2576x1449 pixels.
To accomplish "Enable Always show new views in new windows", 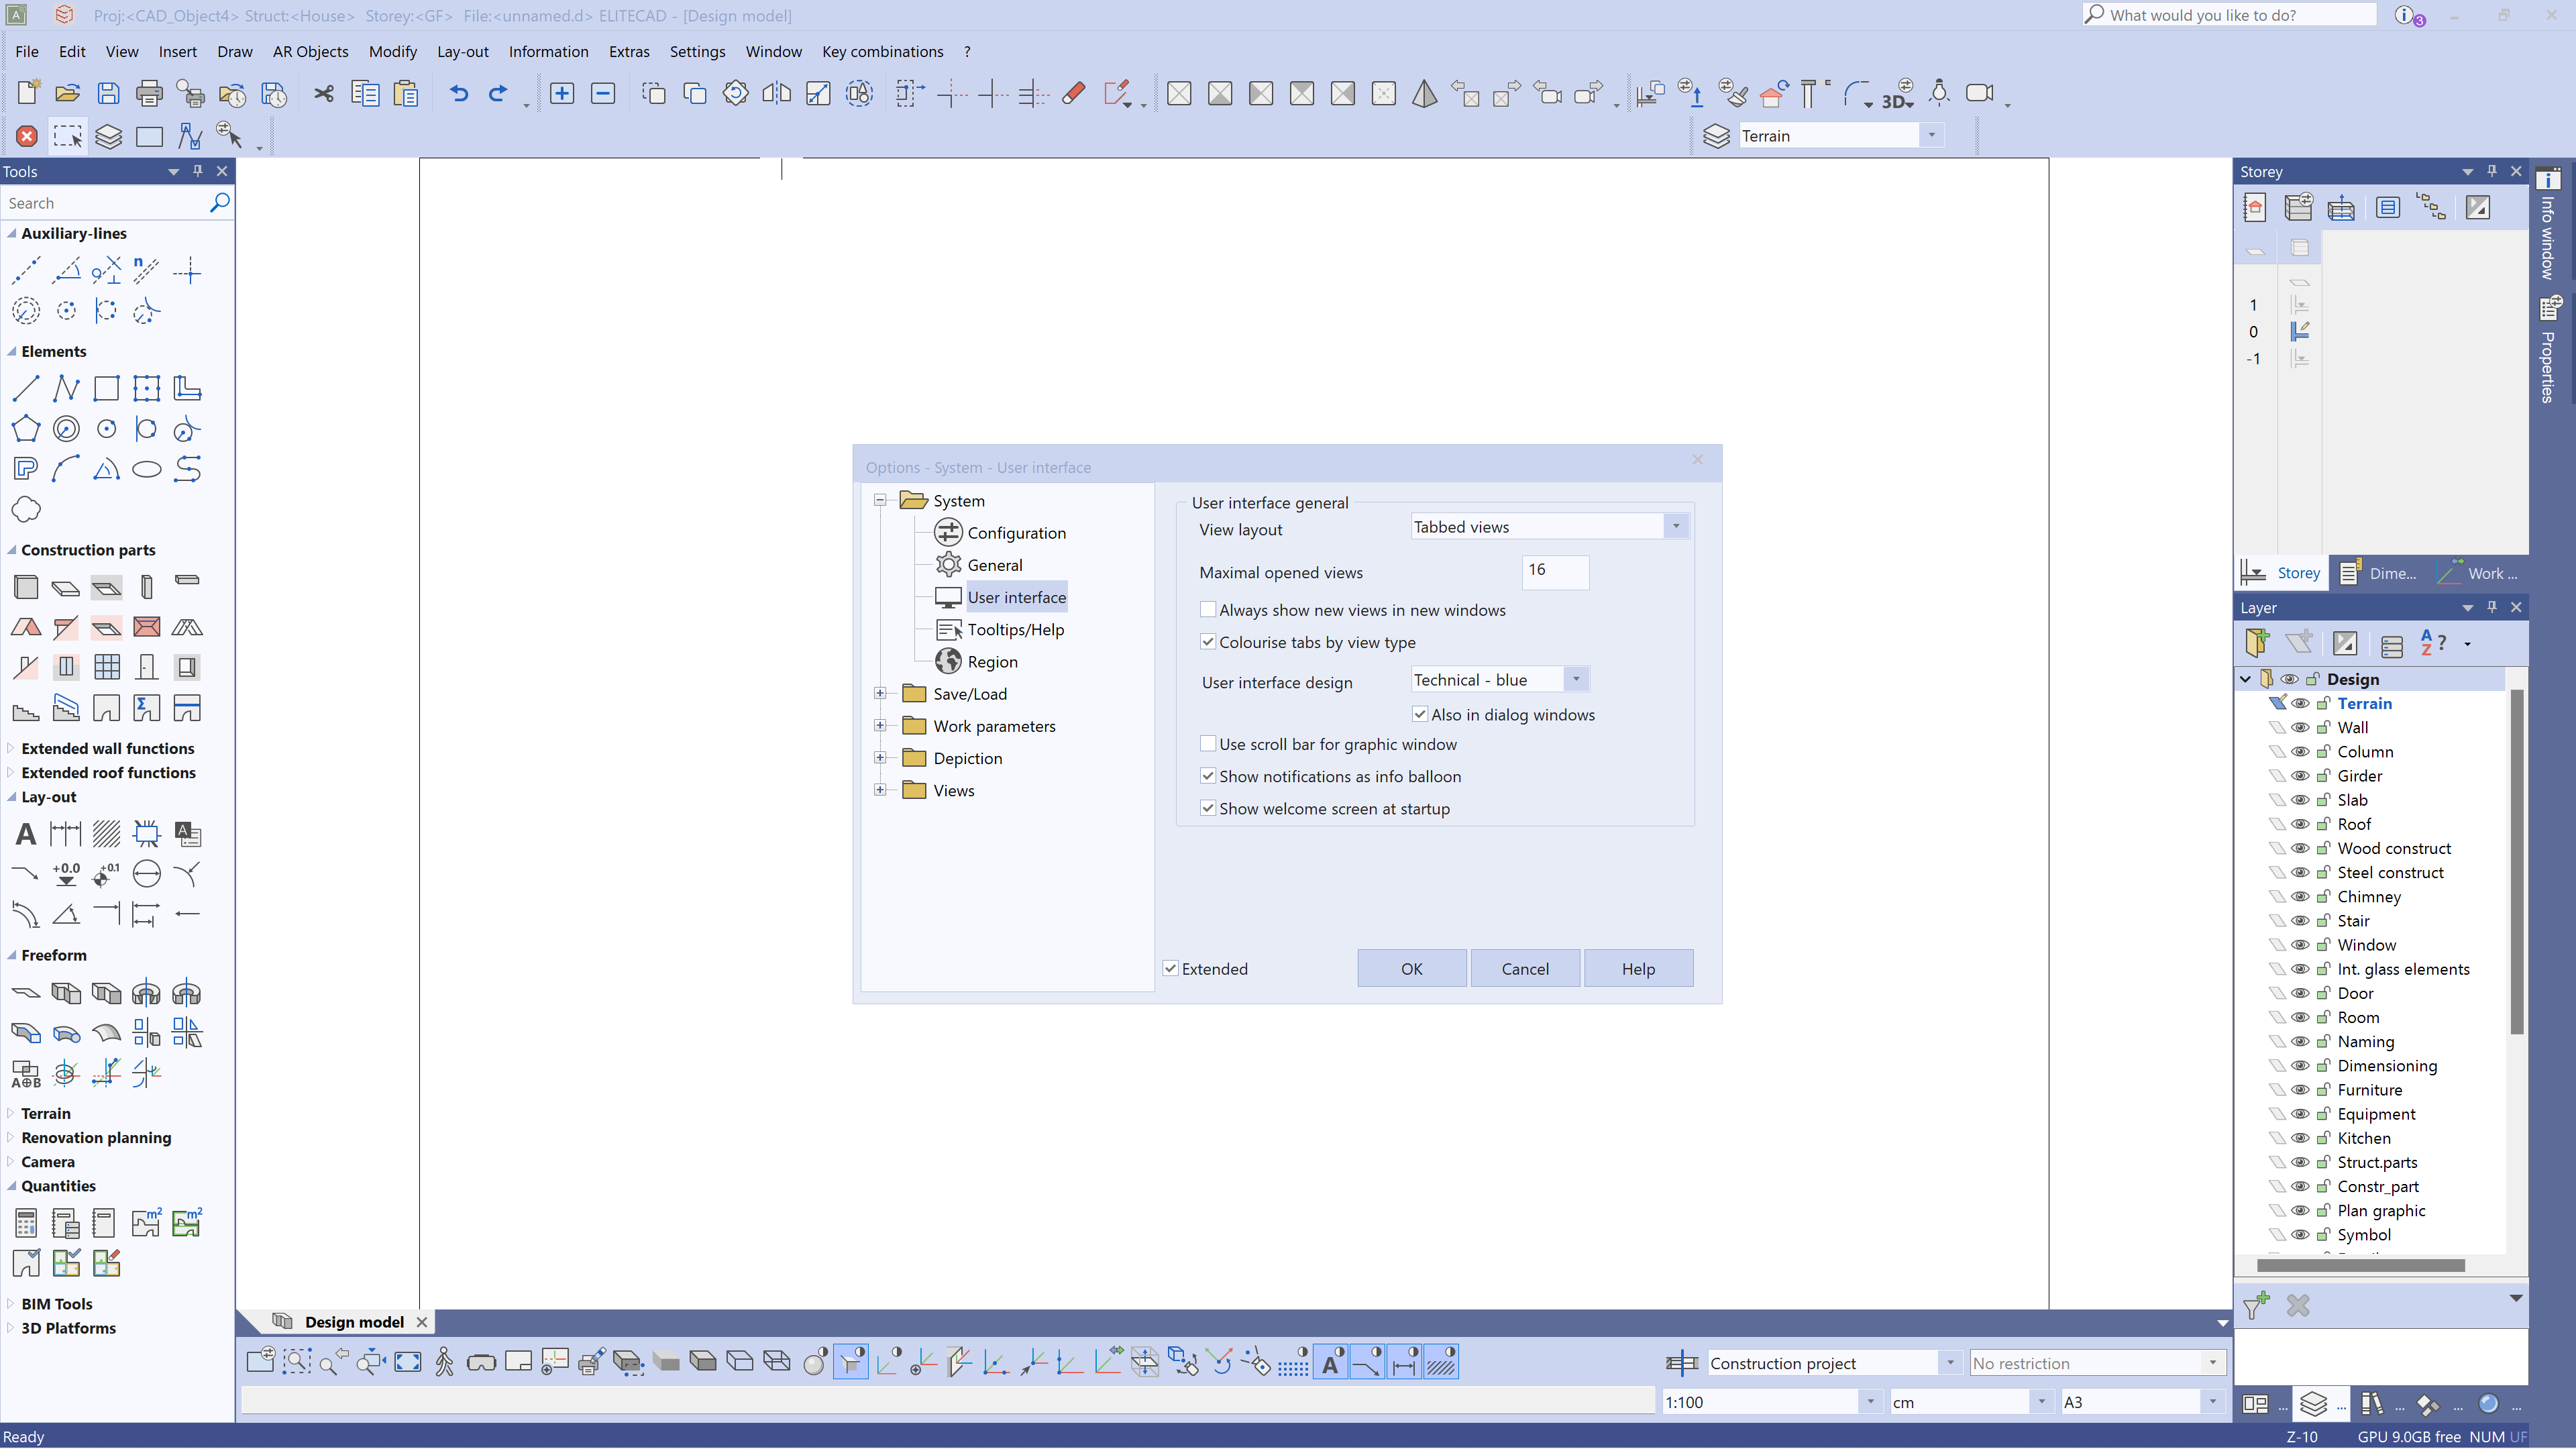I will 1208,610.
